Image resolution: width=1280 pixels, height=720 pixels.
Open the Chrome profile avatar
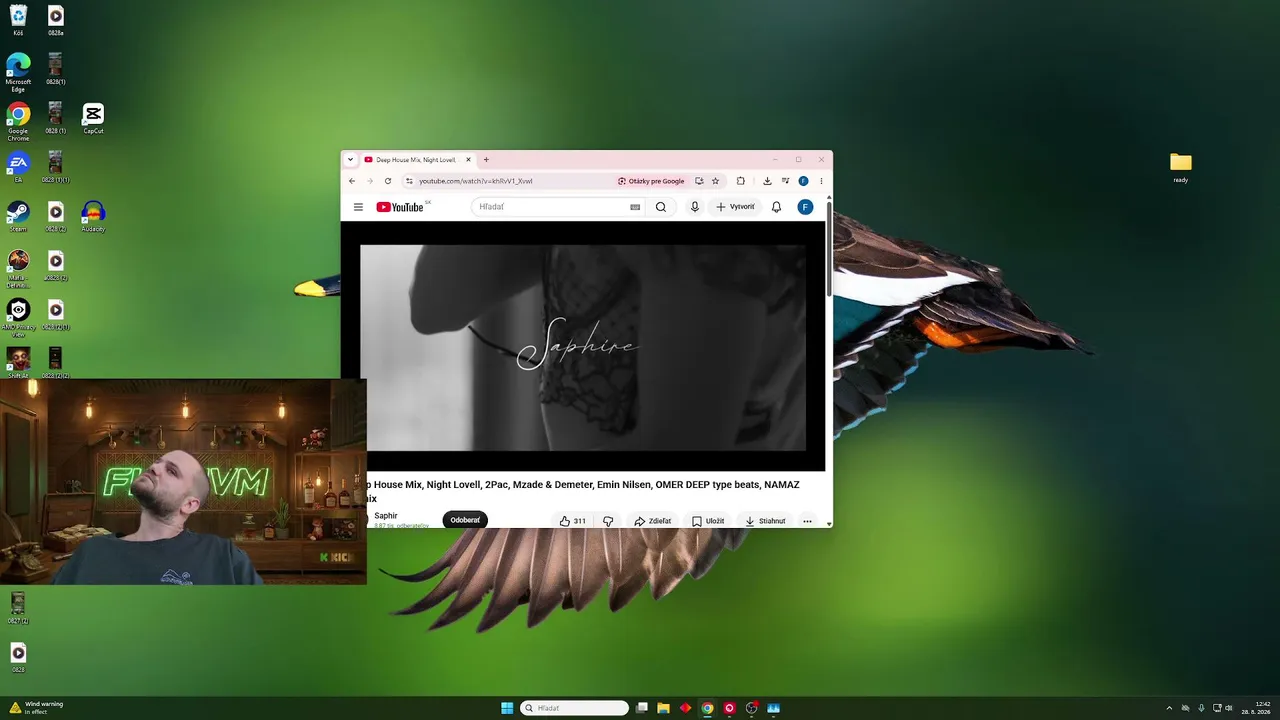point(803,181)
